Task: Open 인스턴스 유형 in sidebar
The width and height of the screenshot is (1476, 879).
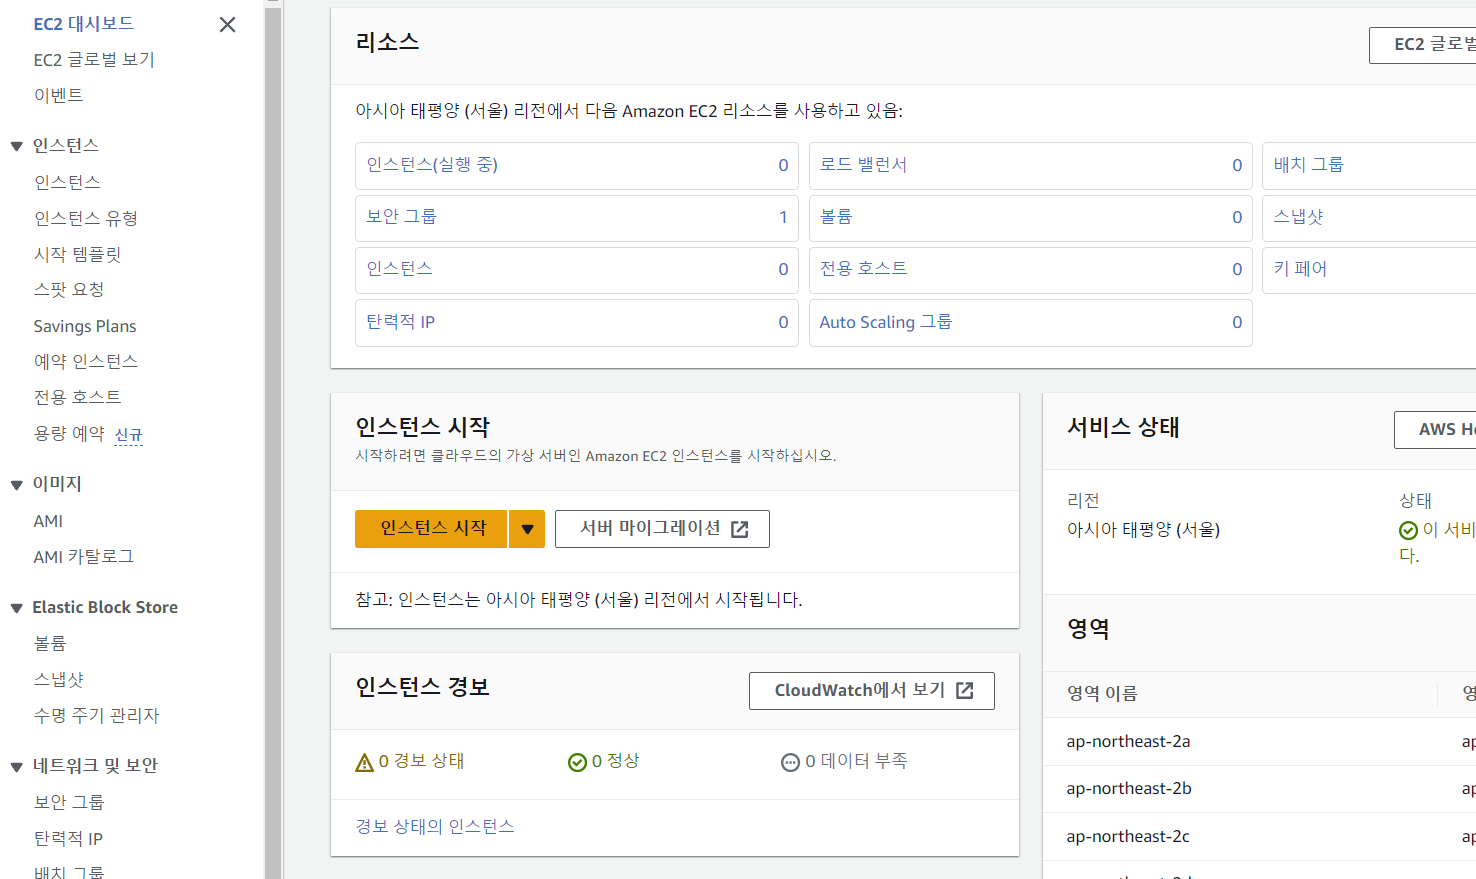Action: (86, 218)
